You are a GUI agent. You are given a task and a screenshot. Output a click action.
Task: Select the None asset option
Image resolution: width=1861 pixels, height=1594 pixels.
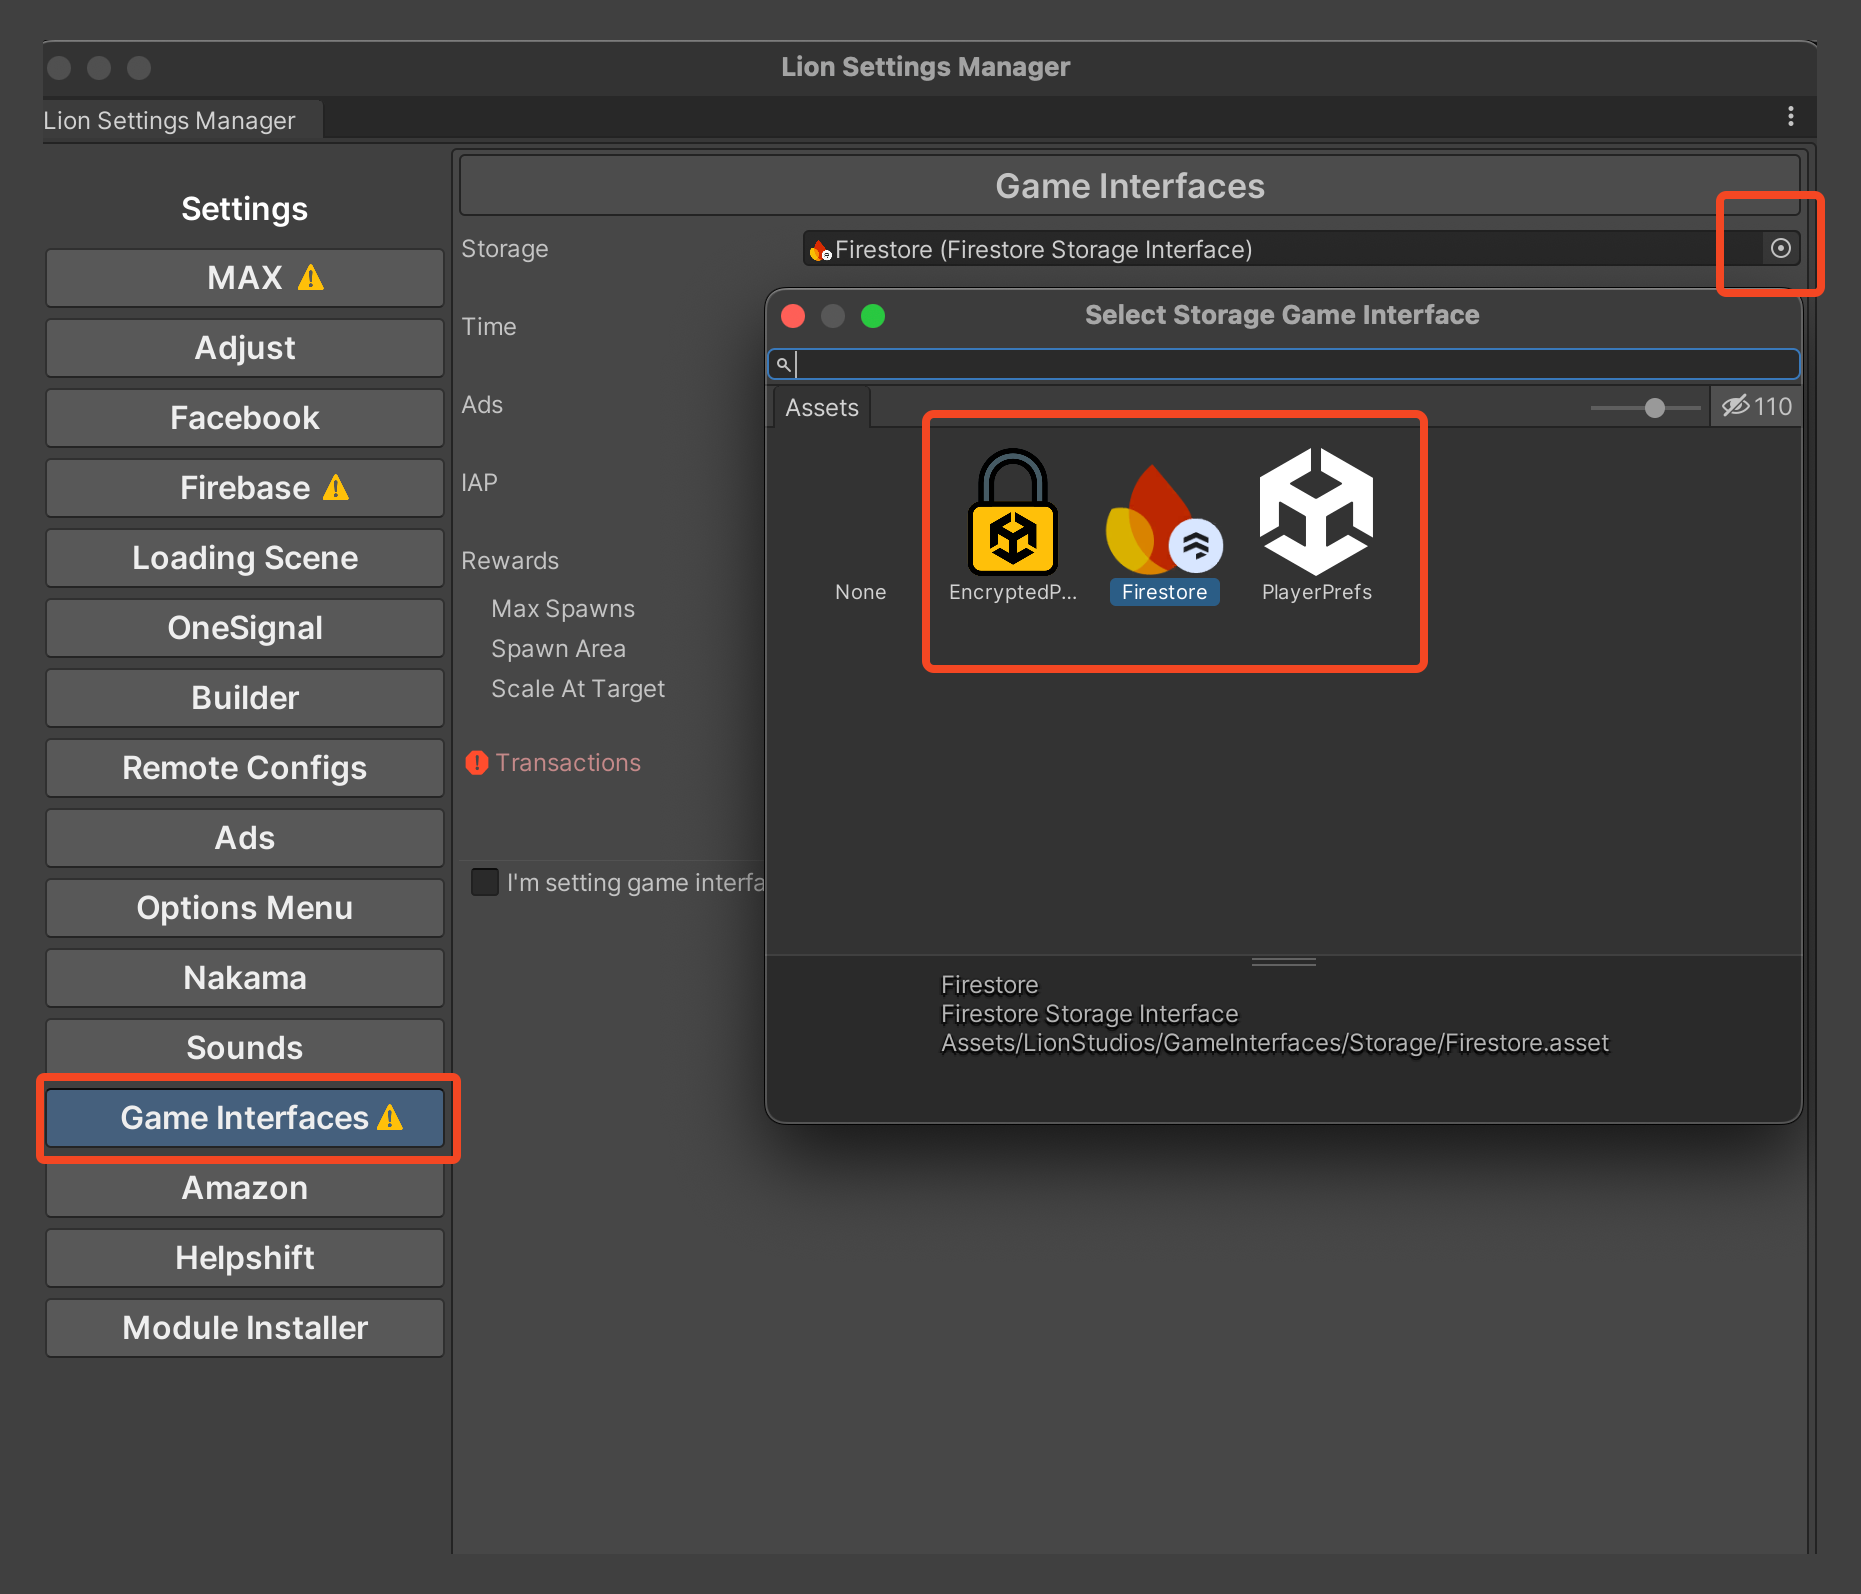(860, 592)
